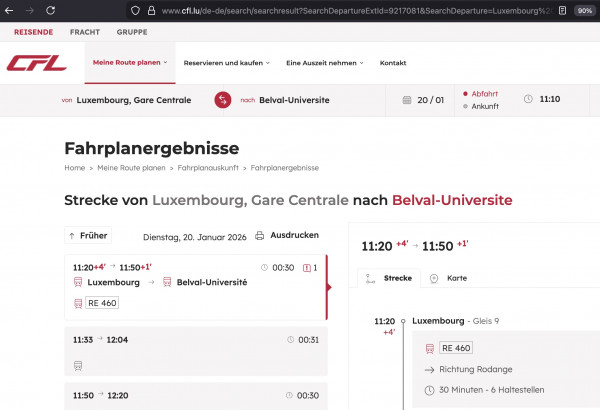Open the calendar date picker icon
Viewport: 600px width, 410px height.
[407, 100]
